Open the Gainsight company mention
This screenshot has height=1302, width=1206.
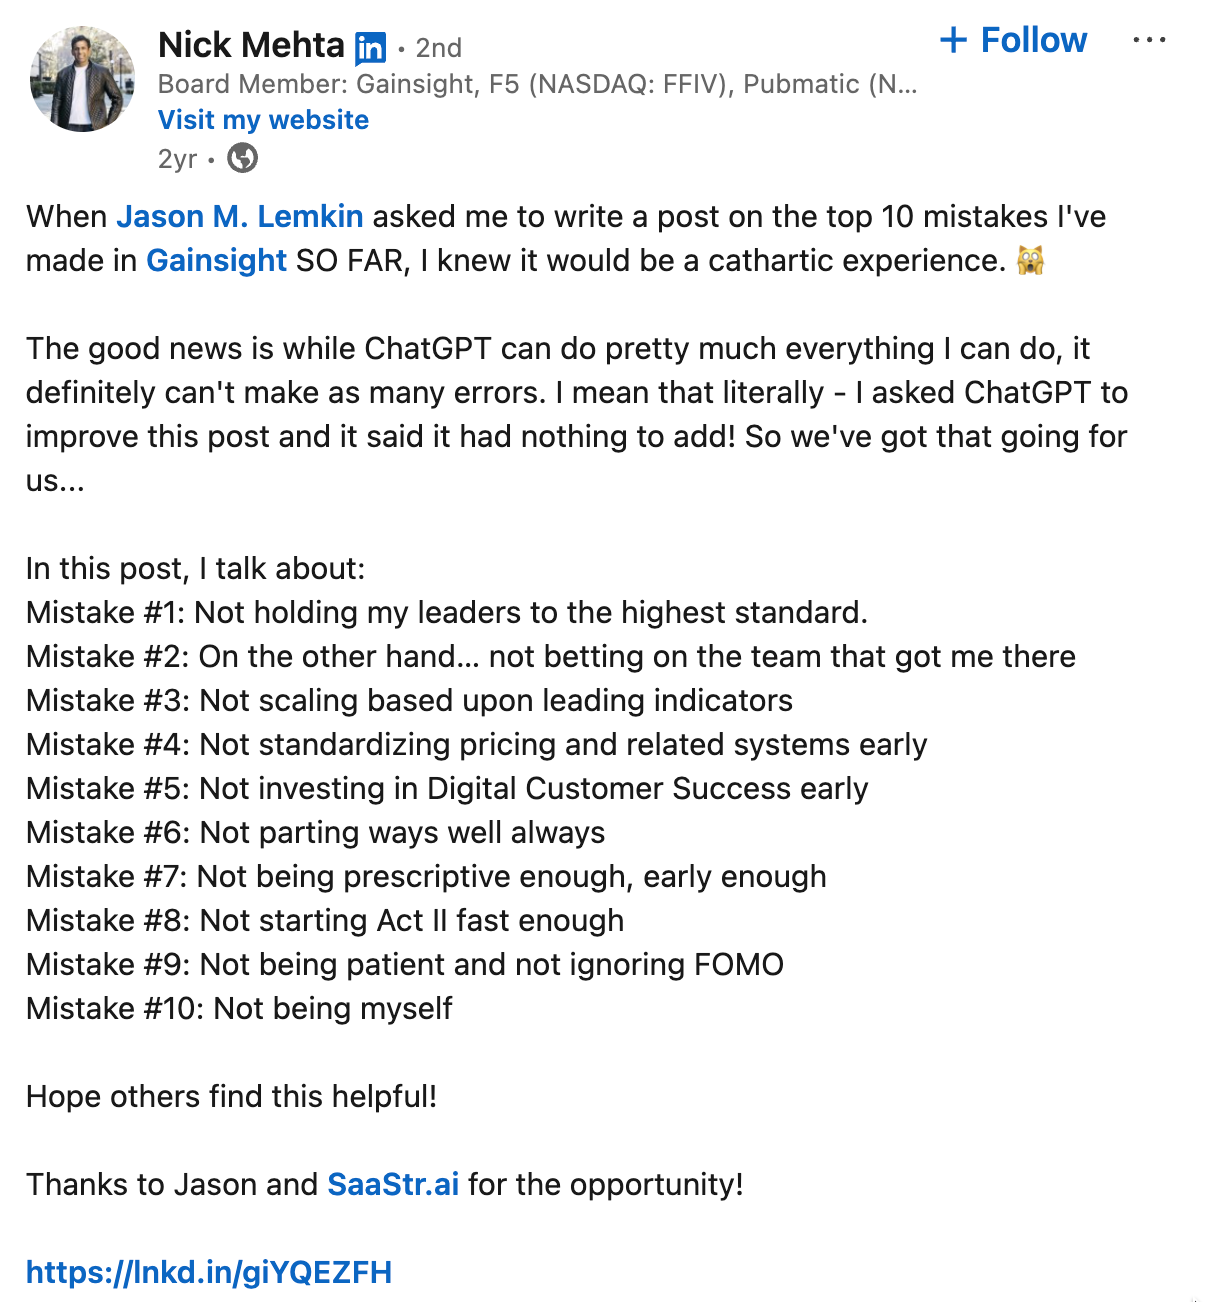(216, 260)
